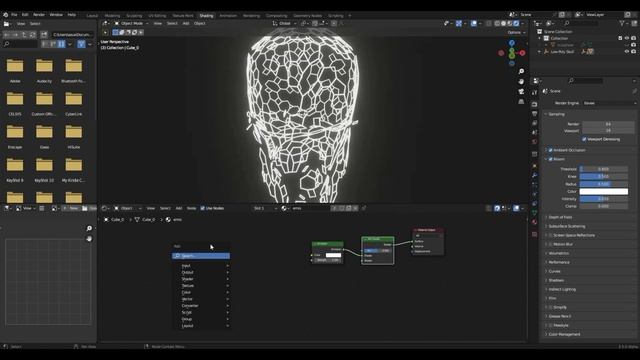Click the outliner filter funnel icon
The image size is (640, 360).
tap(622, 24)
